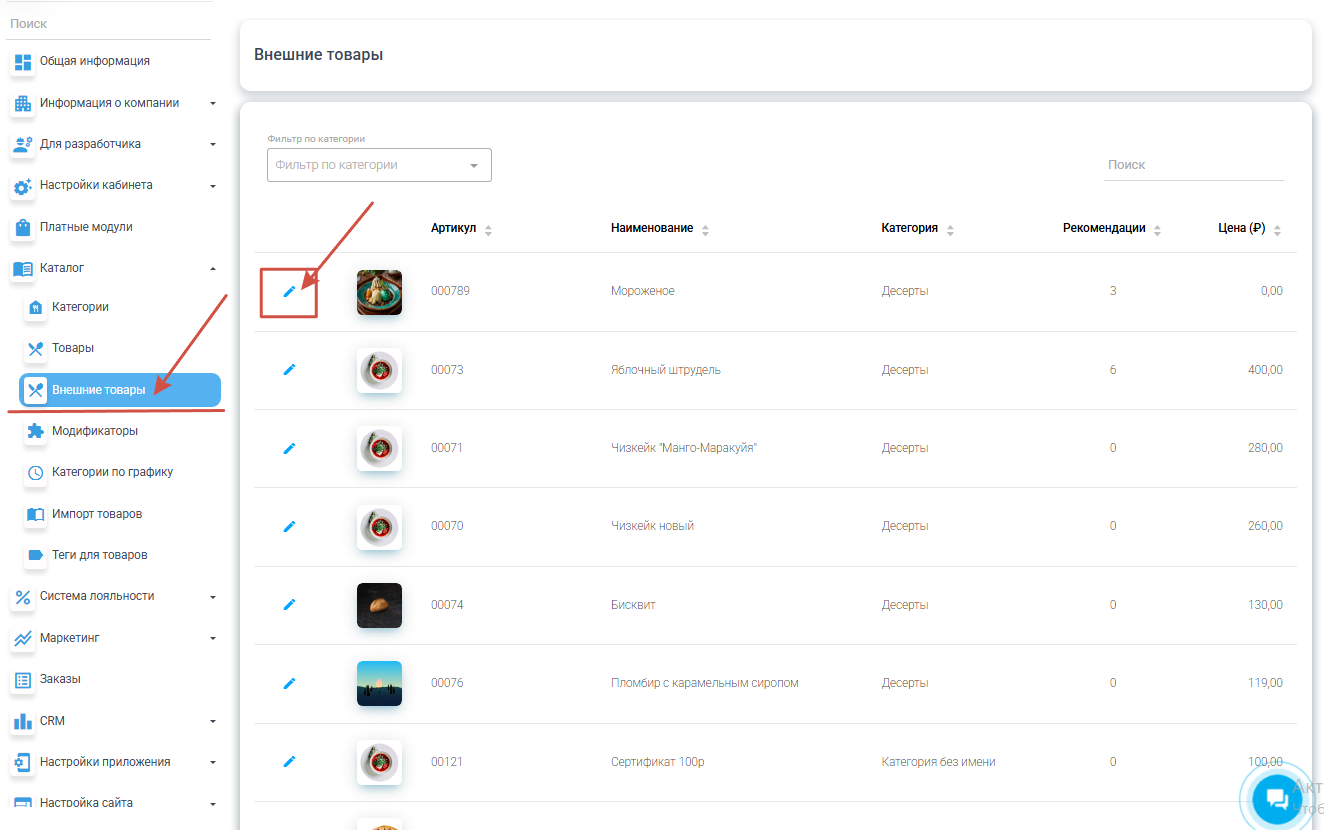Open thumbnail of Пломбир с карамельным сиропом
The width and height of the screenshot is (1324, 830).
[x=379, y=684]
